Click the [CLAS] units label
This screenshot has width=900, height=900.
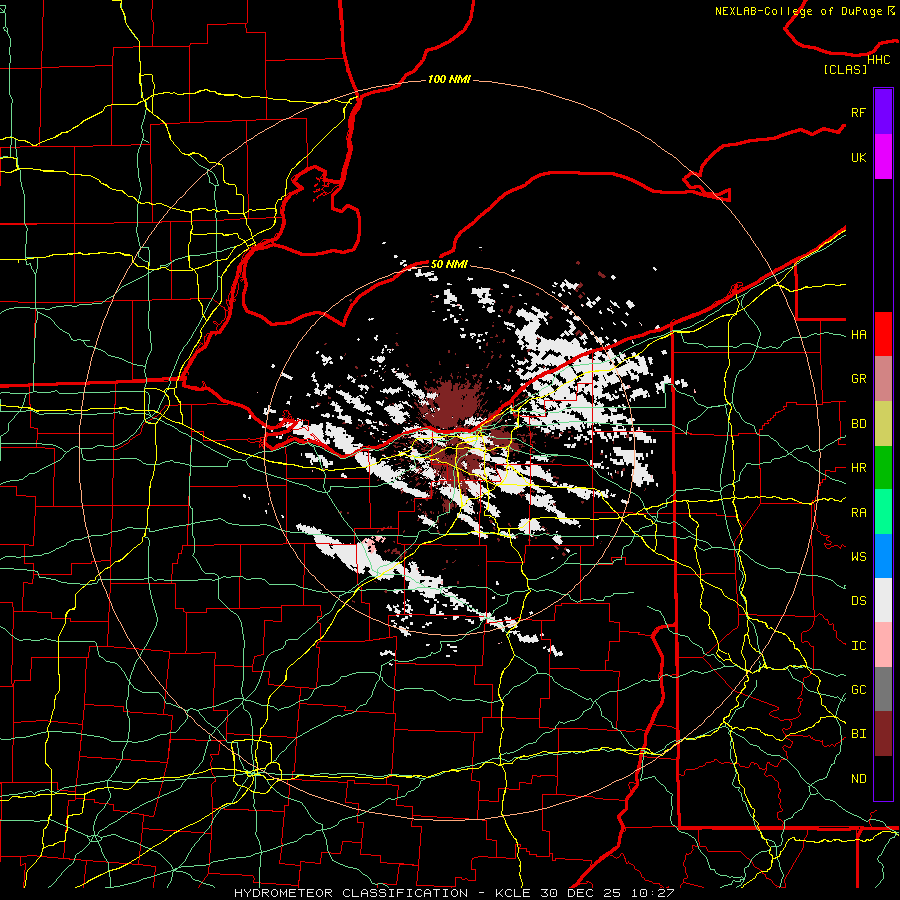coord(845,69)
